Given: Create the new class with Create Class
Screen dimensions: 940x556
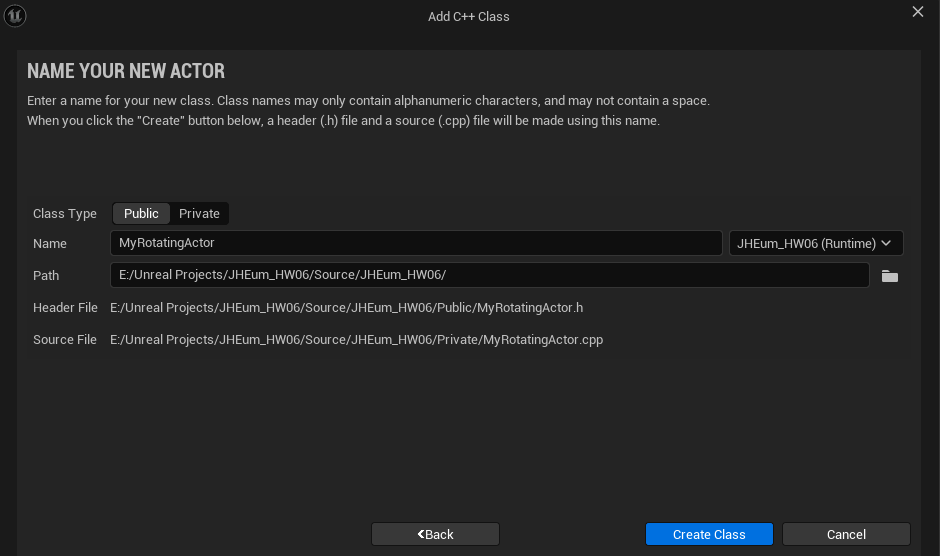Looking at the screenshot, I should 709,534.
